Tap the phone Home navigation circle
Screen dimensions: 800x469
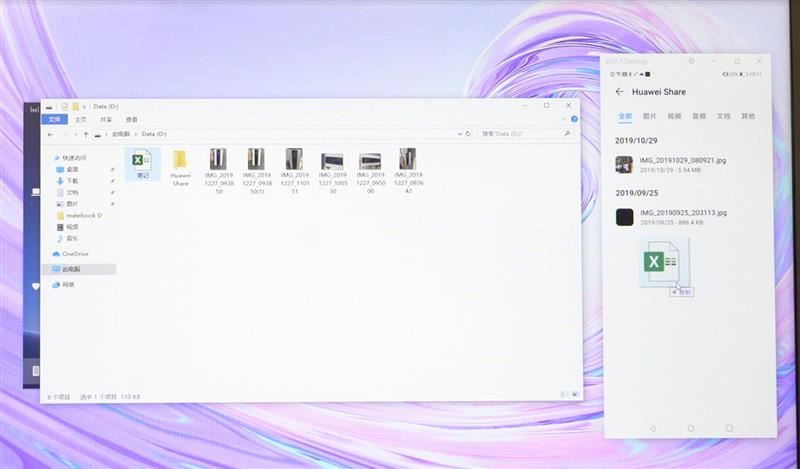691,429
